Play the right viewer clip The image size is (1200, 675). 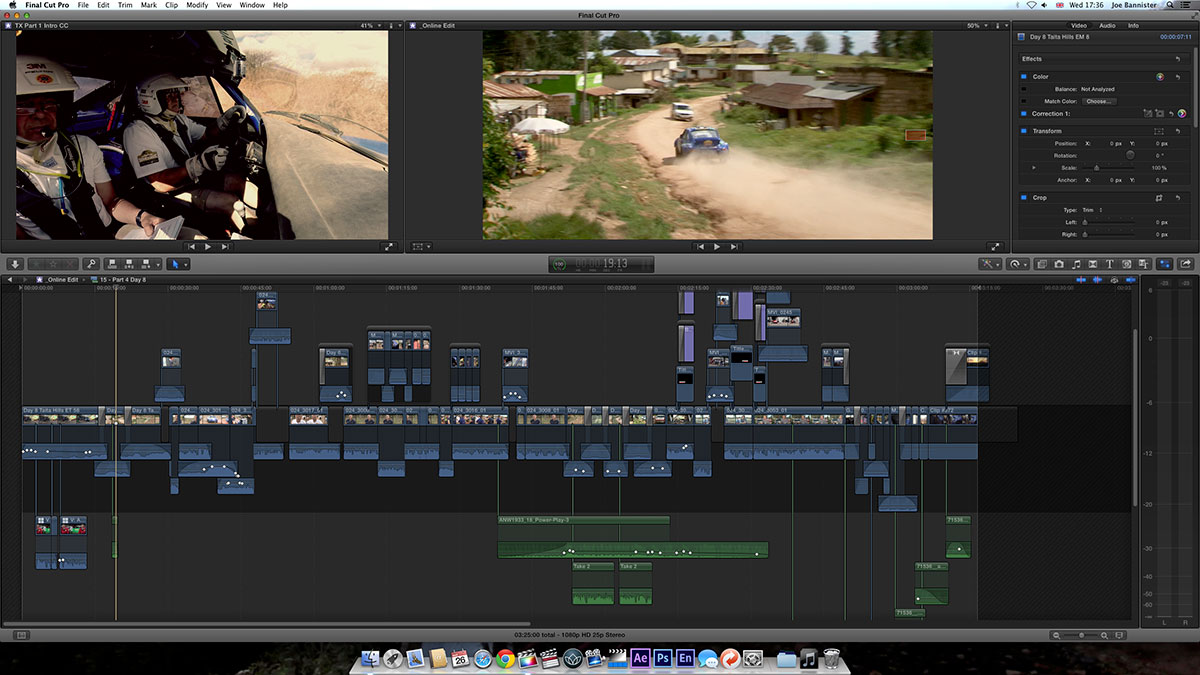click(x=716, y=246)
